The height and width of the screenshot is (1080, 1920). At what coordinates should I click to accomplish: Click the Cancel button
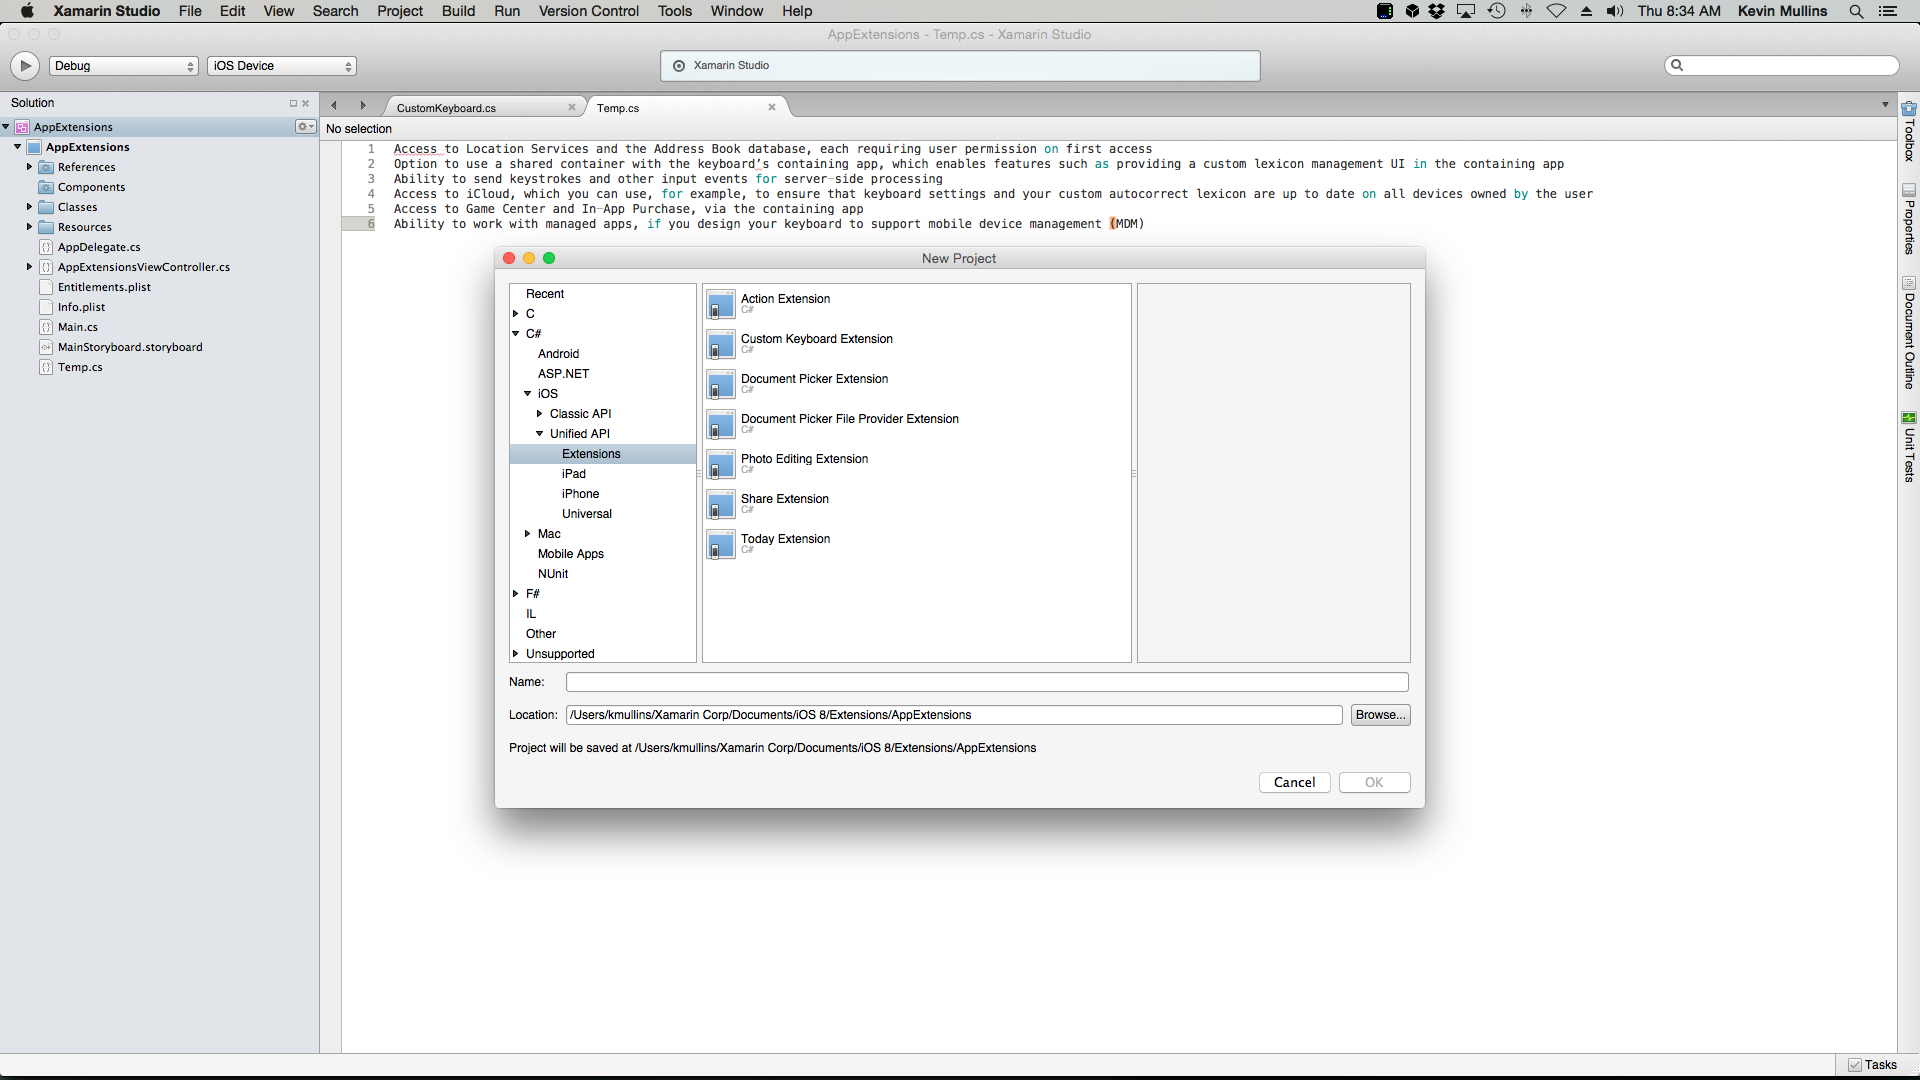click(x=1292, y=782)
